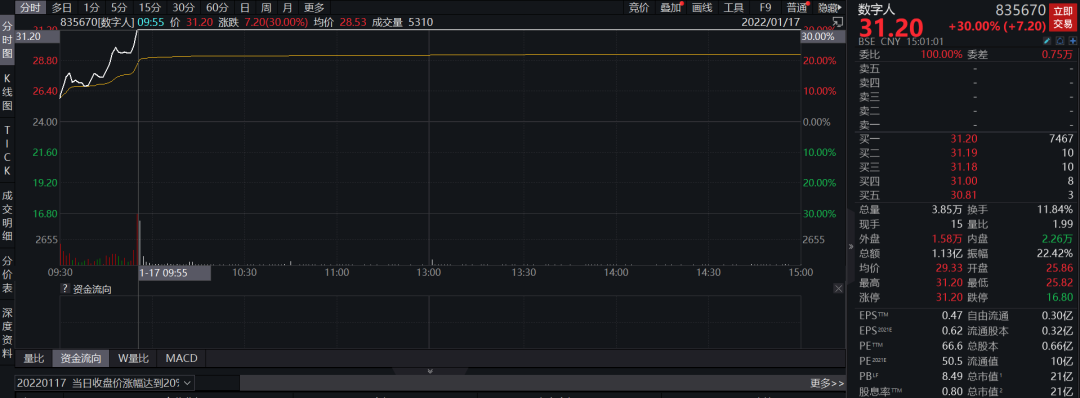Viewport: 1080px width, 398px height.
Task: Select the W量比 indicator tab
Action: pos(134,358)
